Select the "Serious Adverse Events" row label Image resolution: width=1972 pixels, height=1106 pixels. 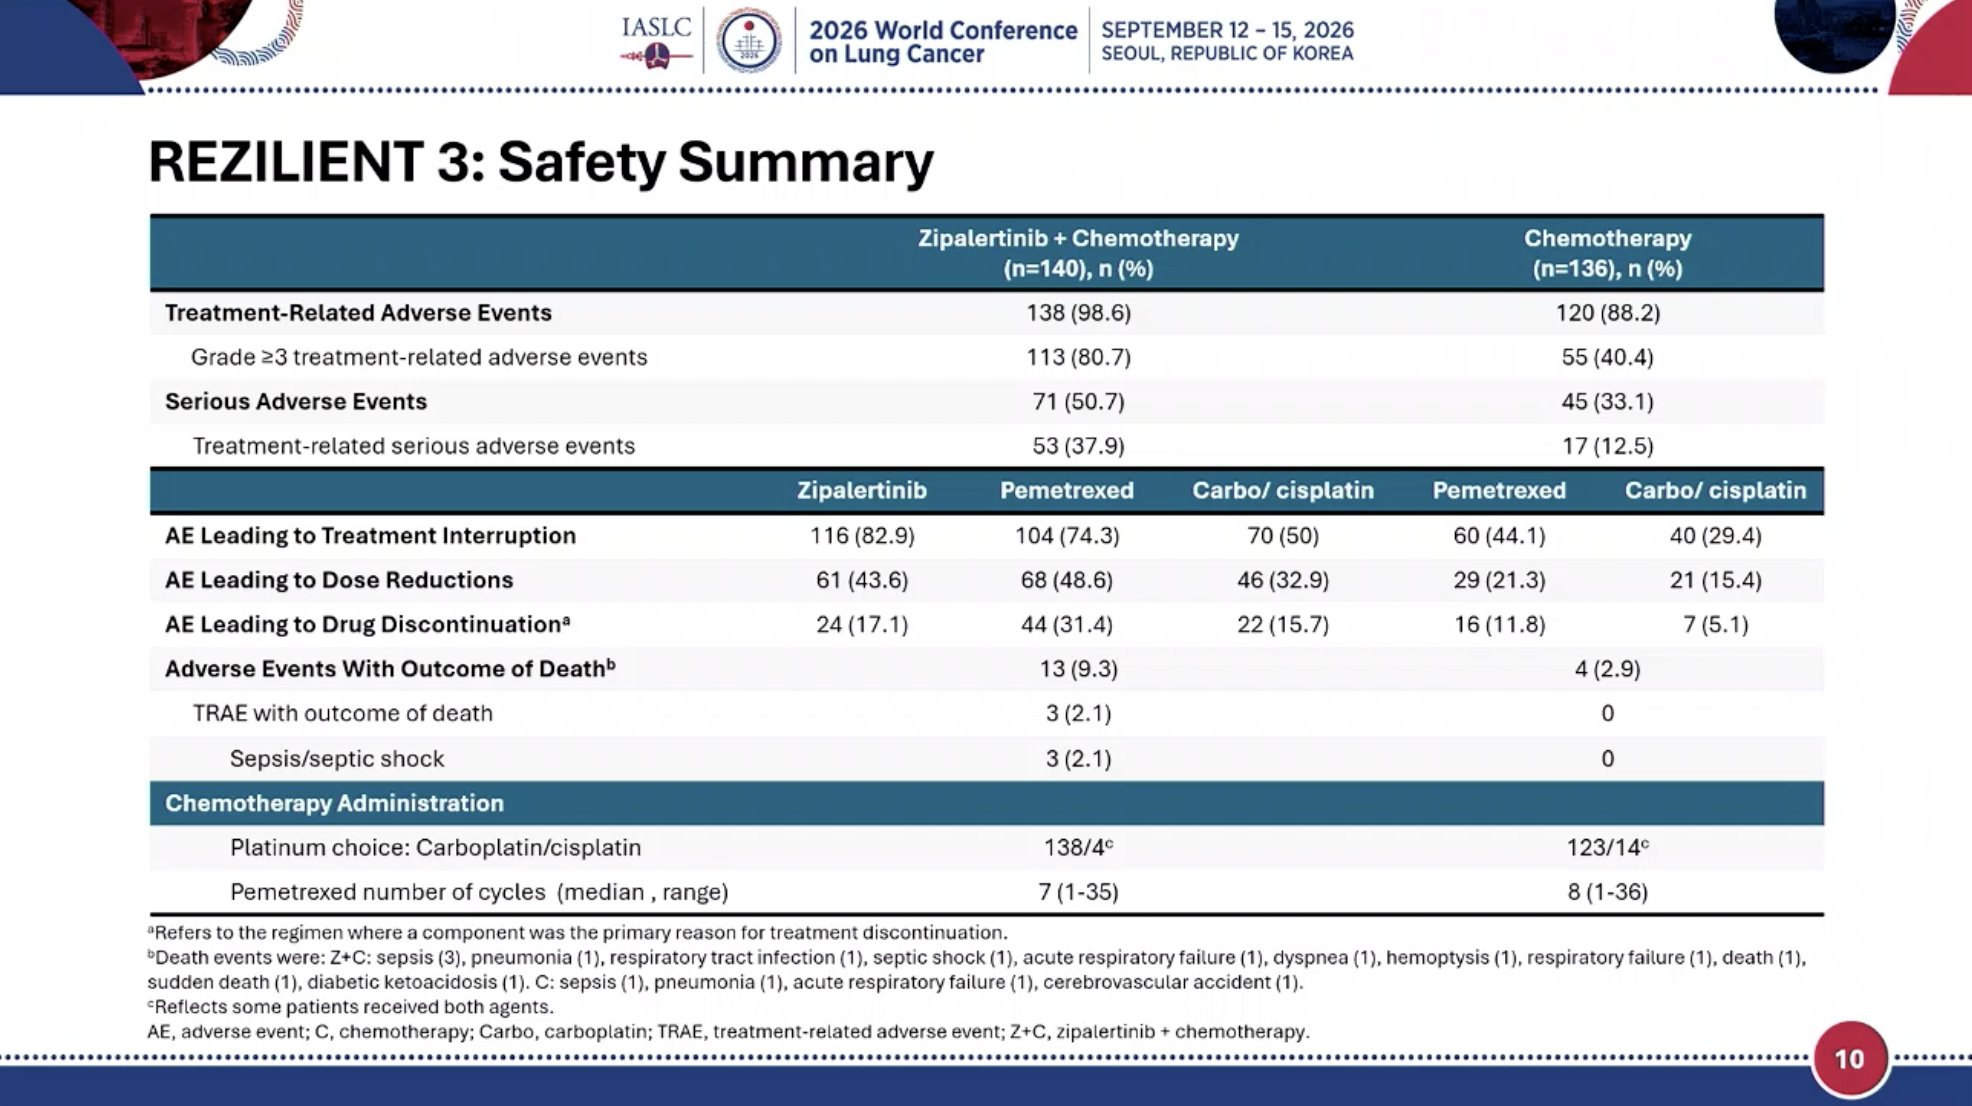tap(296, 401)
